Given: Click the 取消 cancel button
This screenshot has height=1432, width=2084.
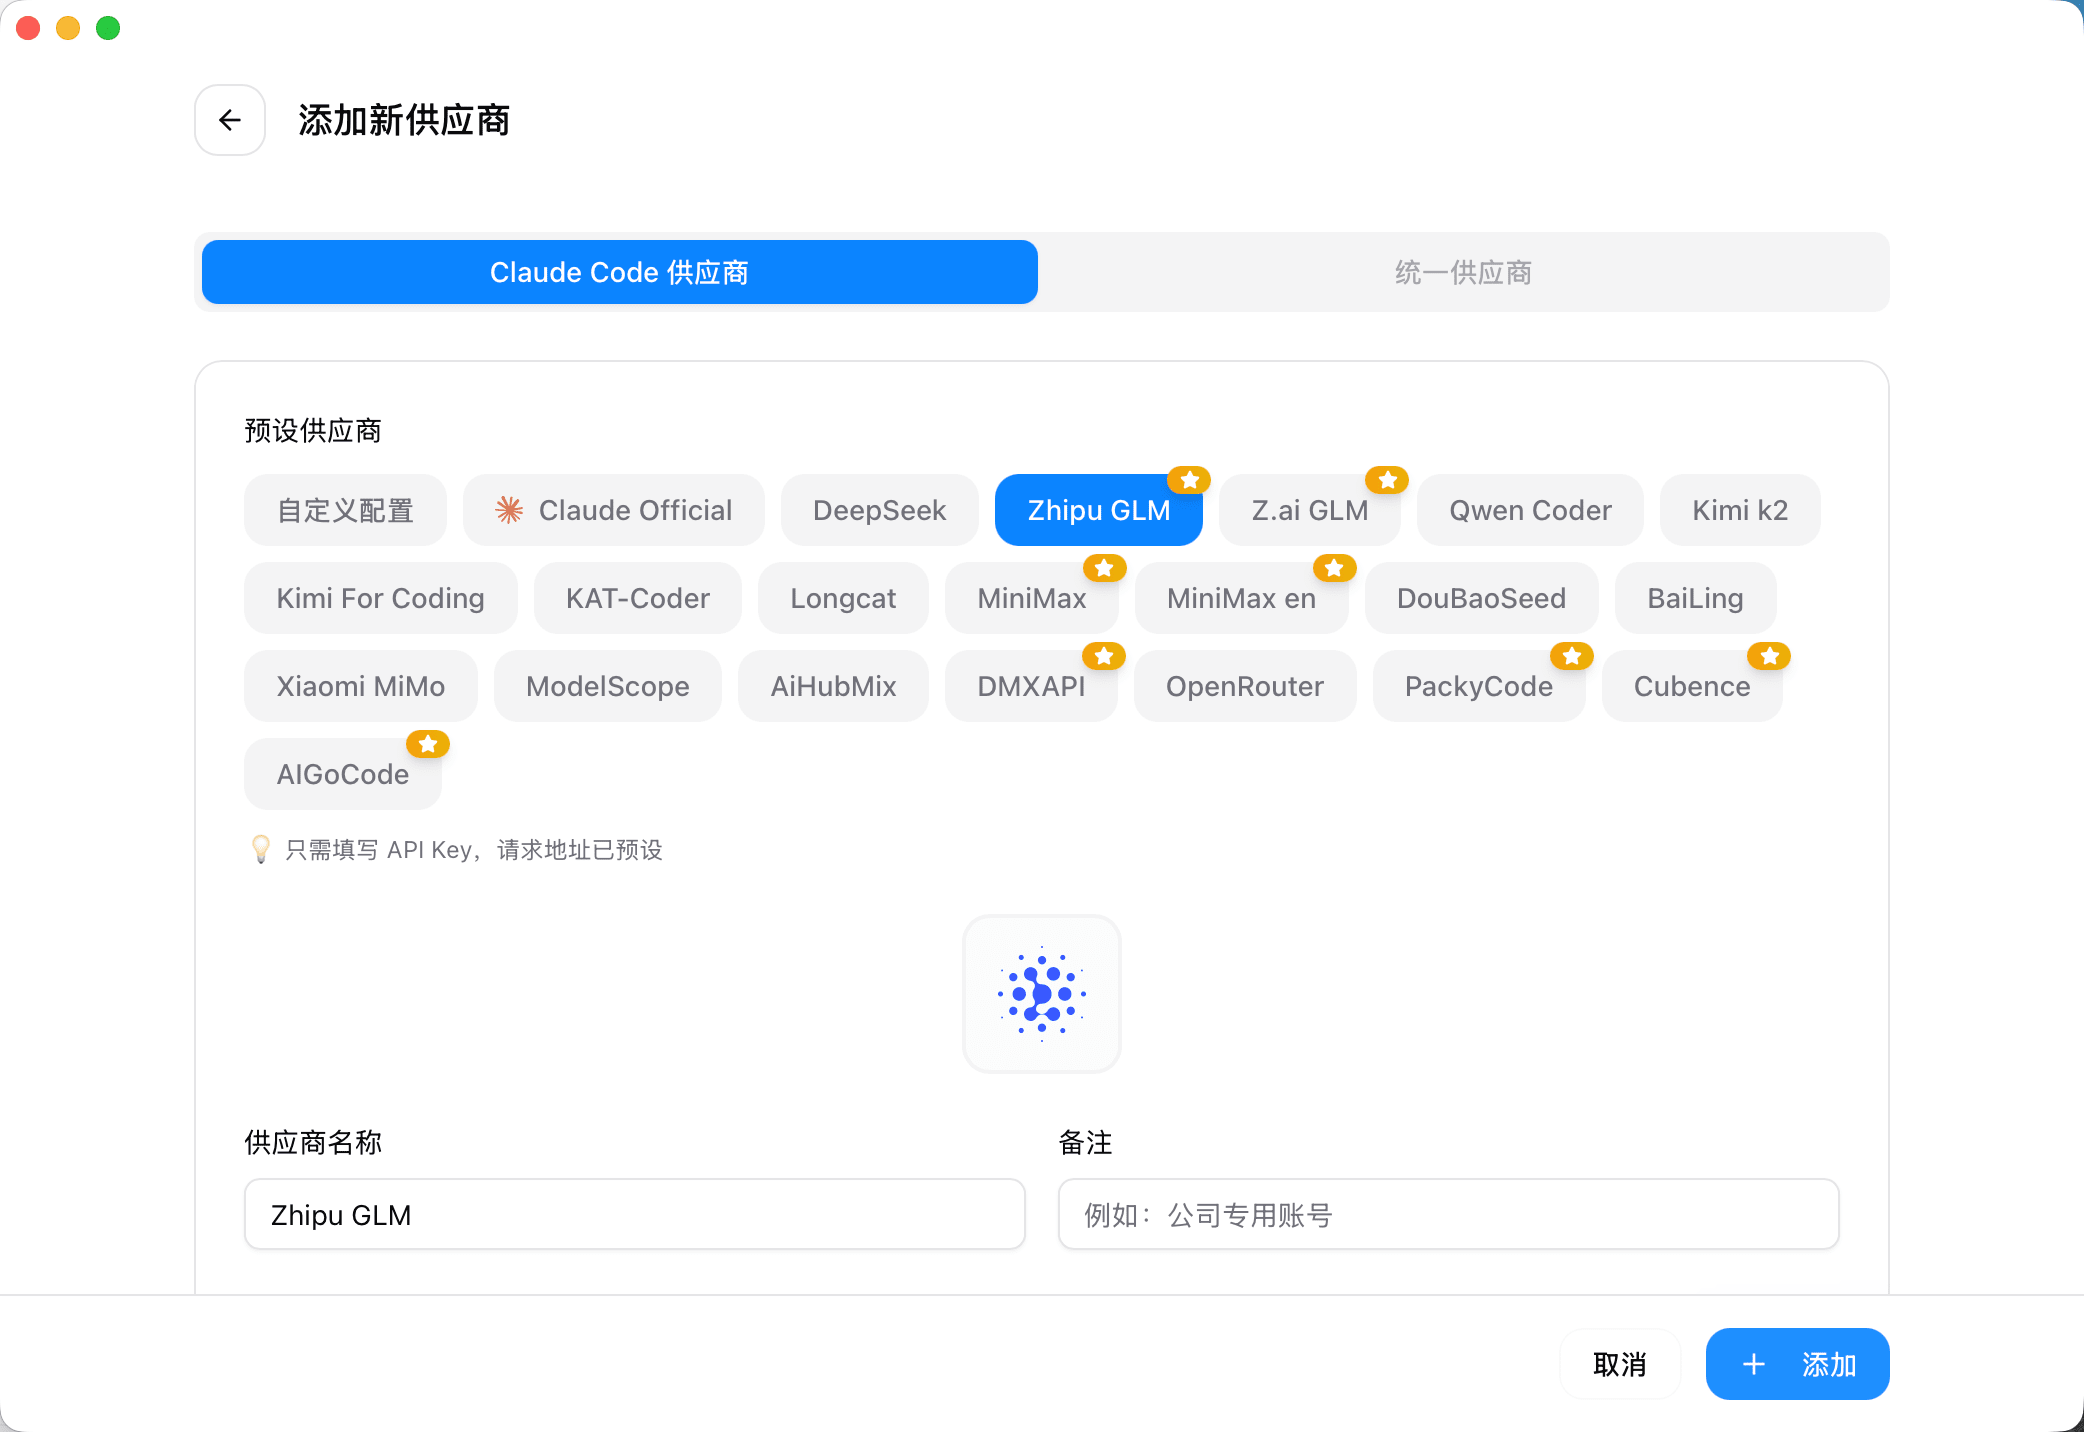Looking at the screenshot, I should [1620, 1364].
